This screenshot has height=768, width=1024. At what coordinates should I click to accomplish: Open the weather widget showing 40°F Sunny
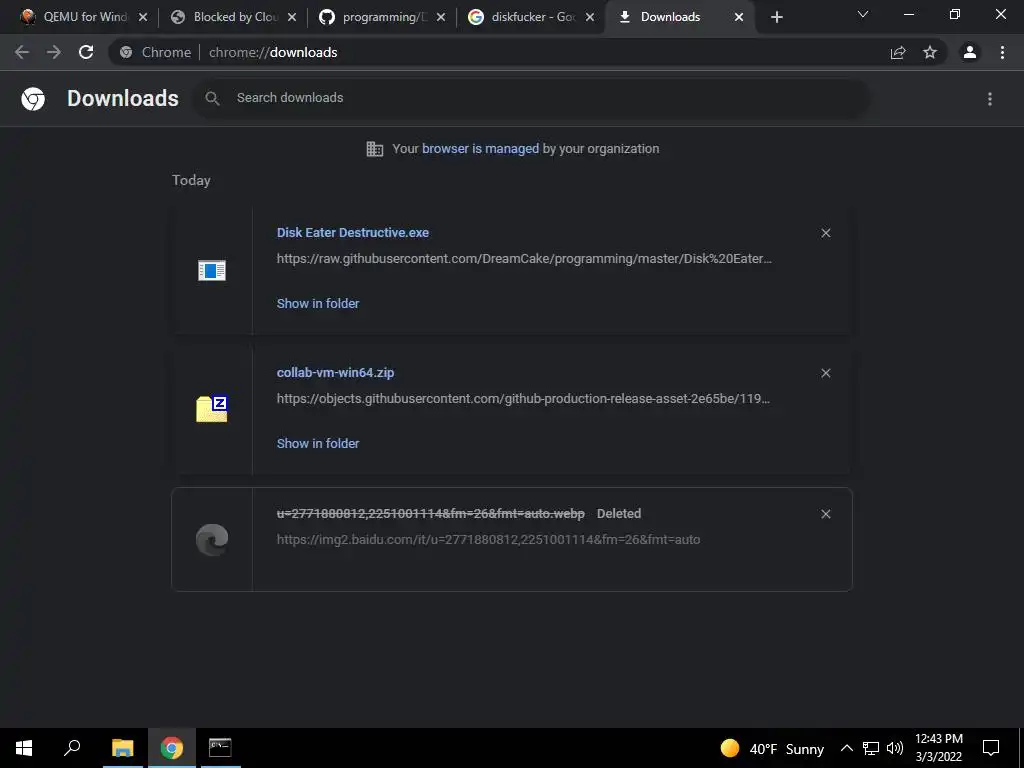pos(772,748)
